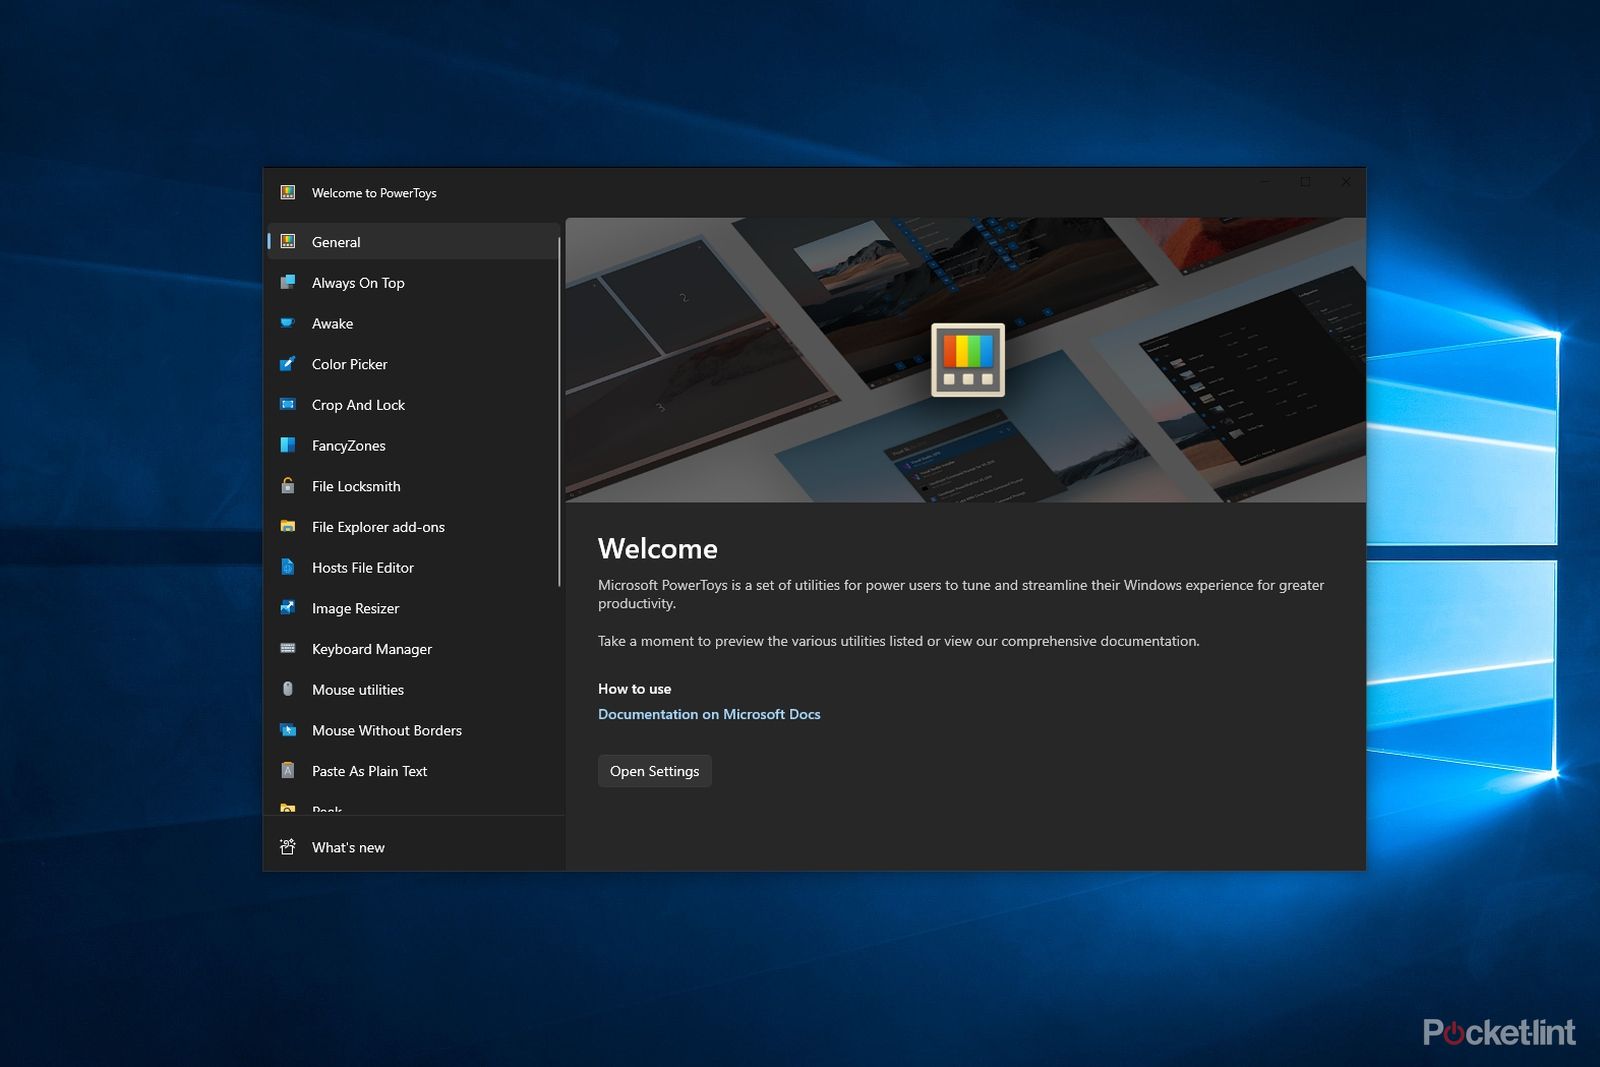Go to the Awake utility page
The height and width of the screenshot is (1067, 1600).
pyautogui.click(x=412, y=323)
